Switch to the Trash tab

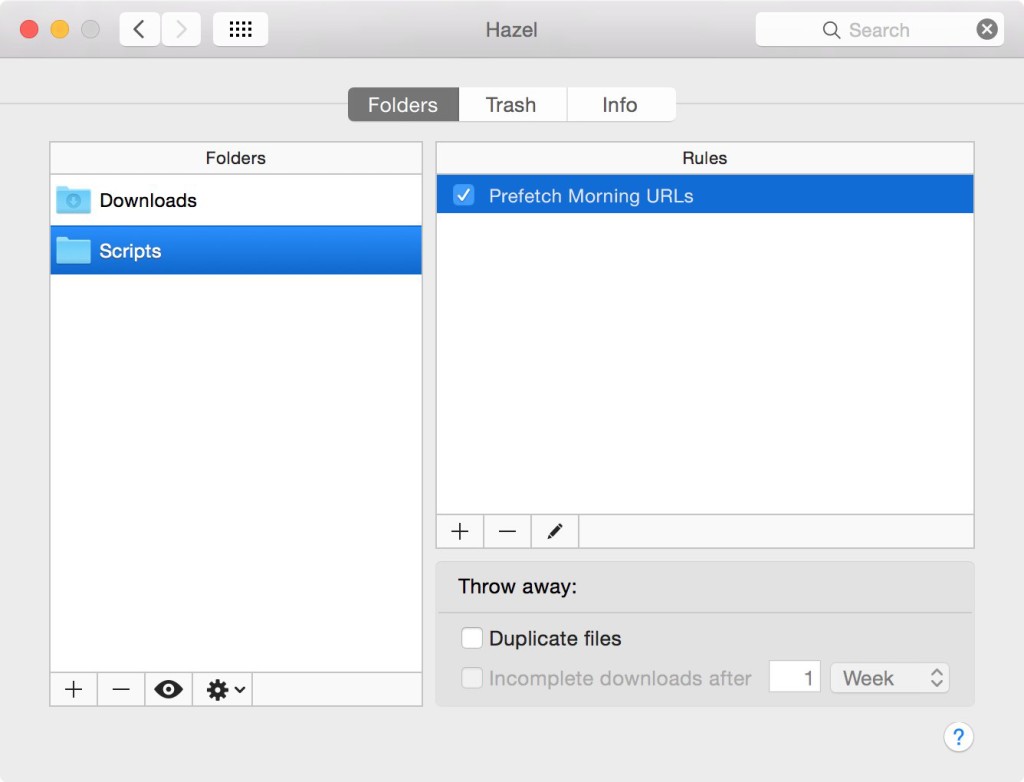(511, 105)
